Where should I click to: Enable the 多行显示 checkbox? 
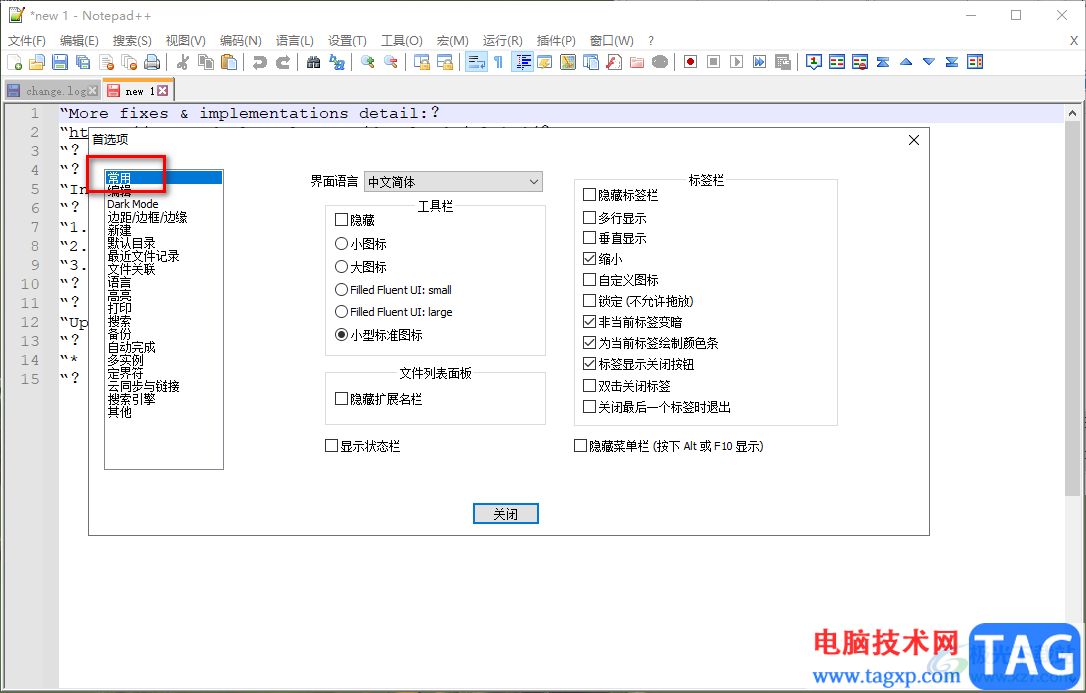tap(589, 218)
